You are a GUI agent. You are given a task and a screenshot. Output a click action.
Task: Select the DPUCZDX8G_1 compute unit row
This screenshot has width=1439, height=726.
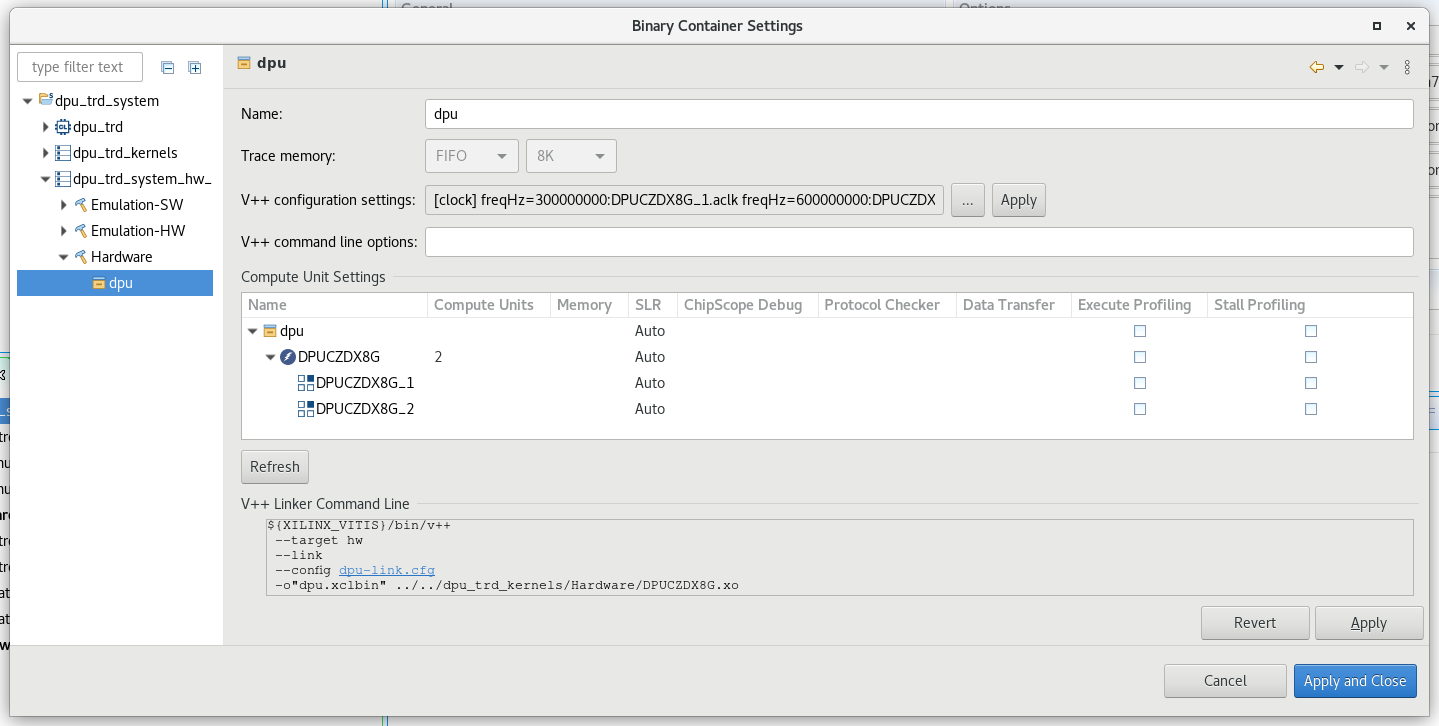click(x=364, y=383)
